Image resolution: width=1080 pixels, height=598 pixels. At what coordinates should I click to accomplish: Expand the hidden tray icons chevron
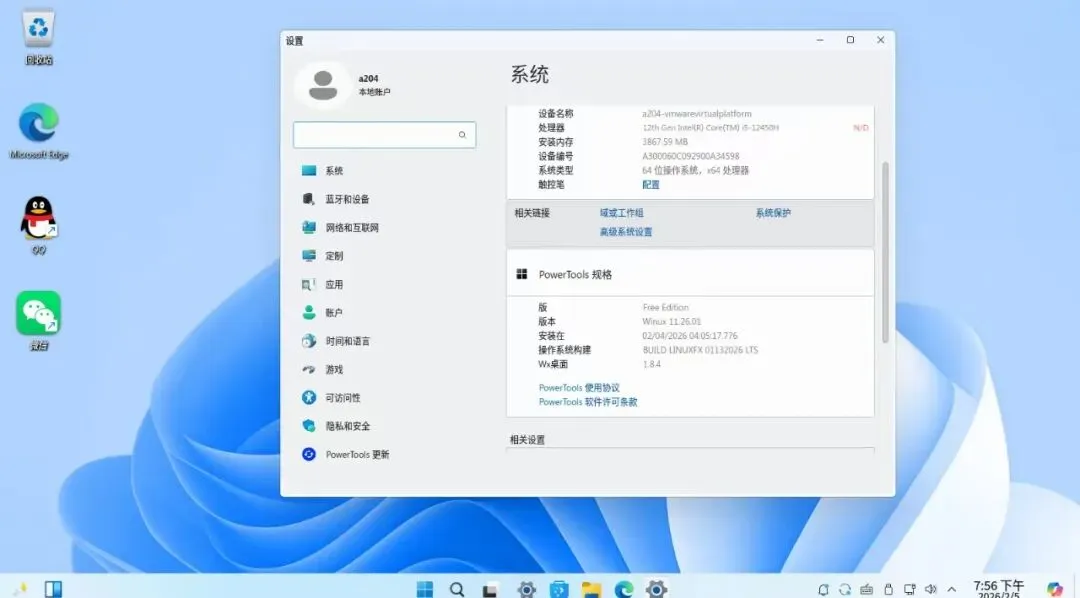[x=952, y=590]
